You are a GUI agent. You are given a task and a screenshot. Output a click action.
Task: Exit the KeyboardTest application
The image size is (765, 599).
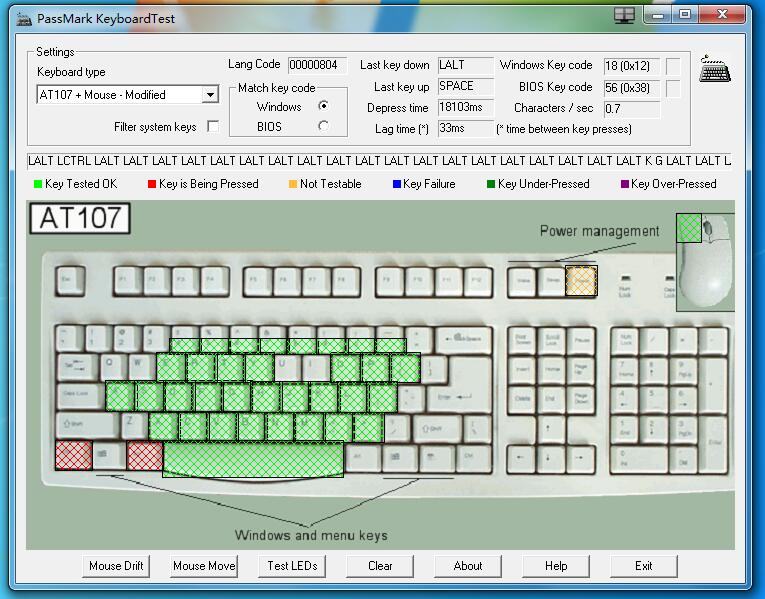pos(644,566)
